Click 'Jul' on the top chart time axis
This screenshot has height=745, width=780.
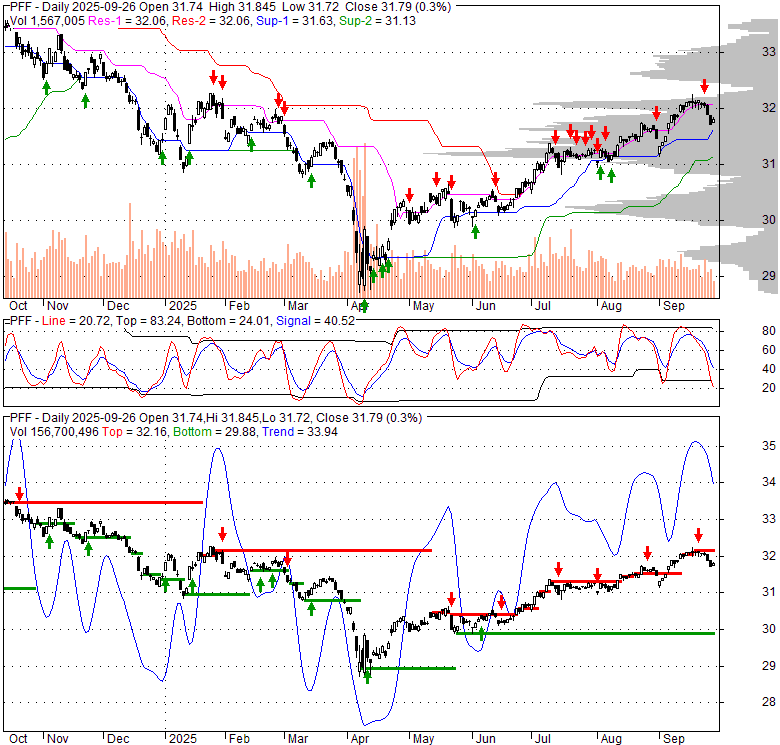542,306
